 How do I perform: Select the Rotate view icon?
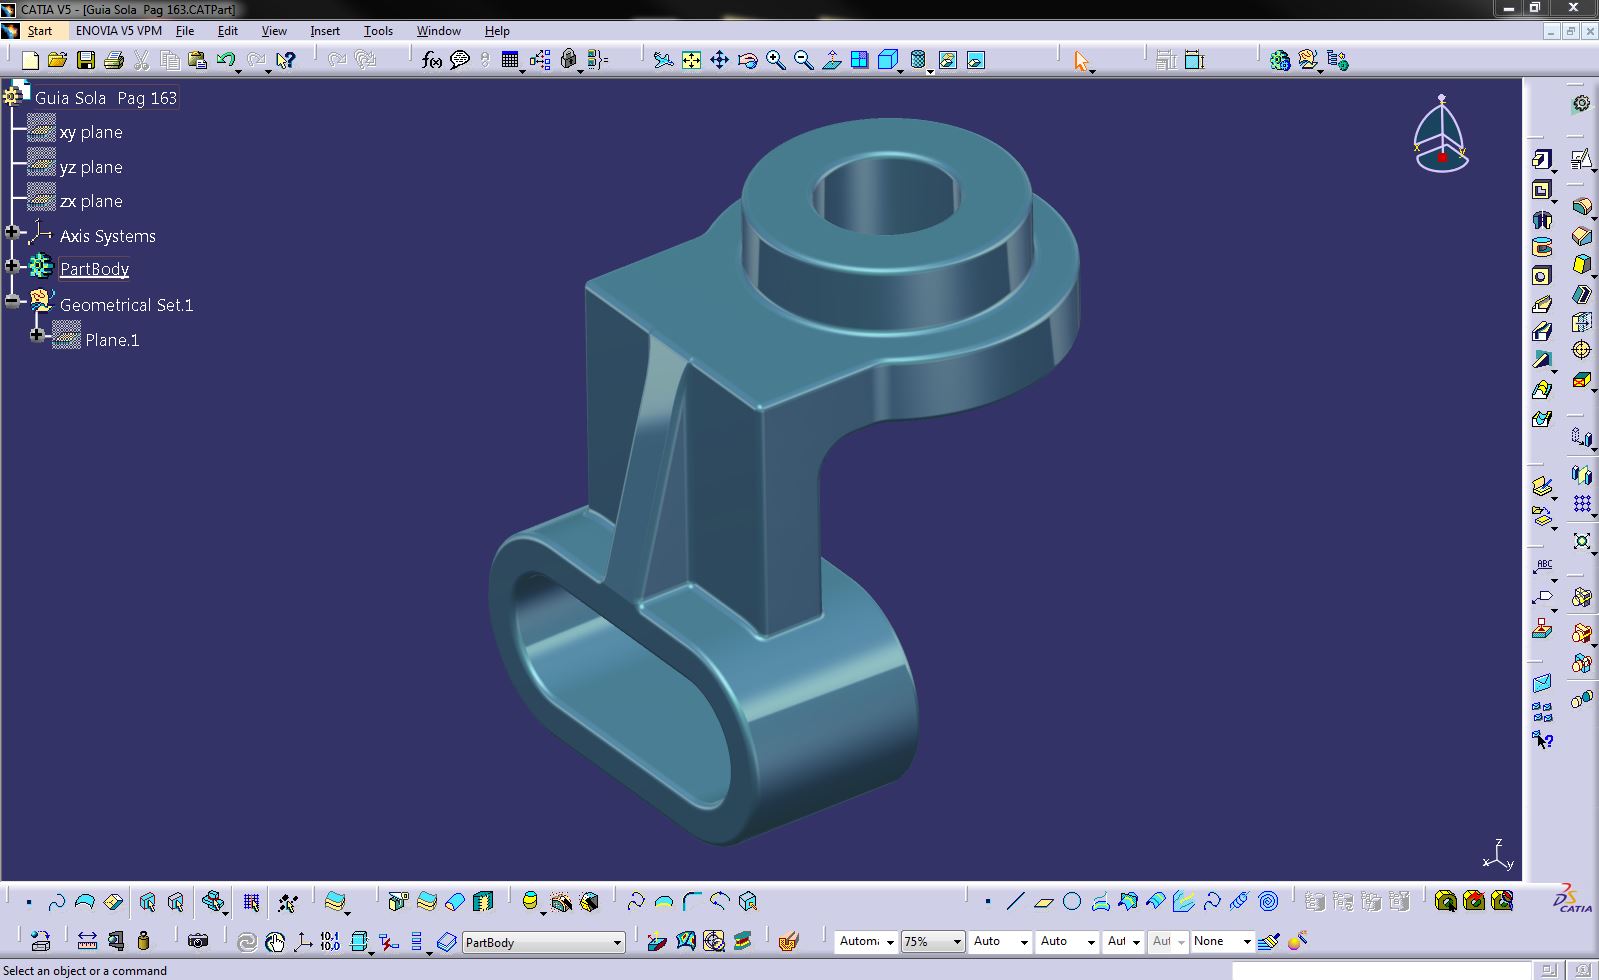click(747, 60)
